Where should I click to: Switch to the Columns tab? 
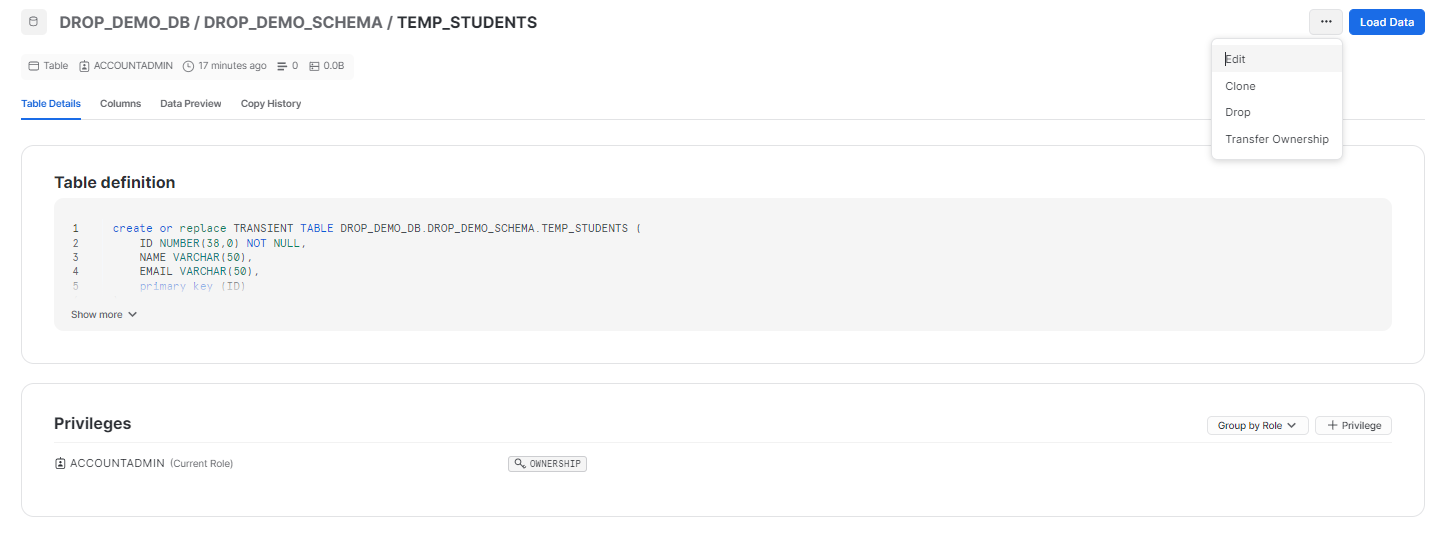[120, 104]
